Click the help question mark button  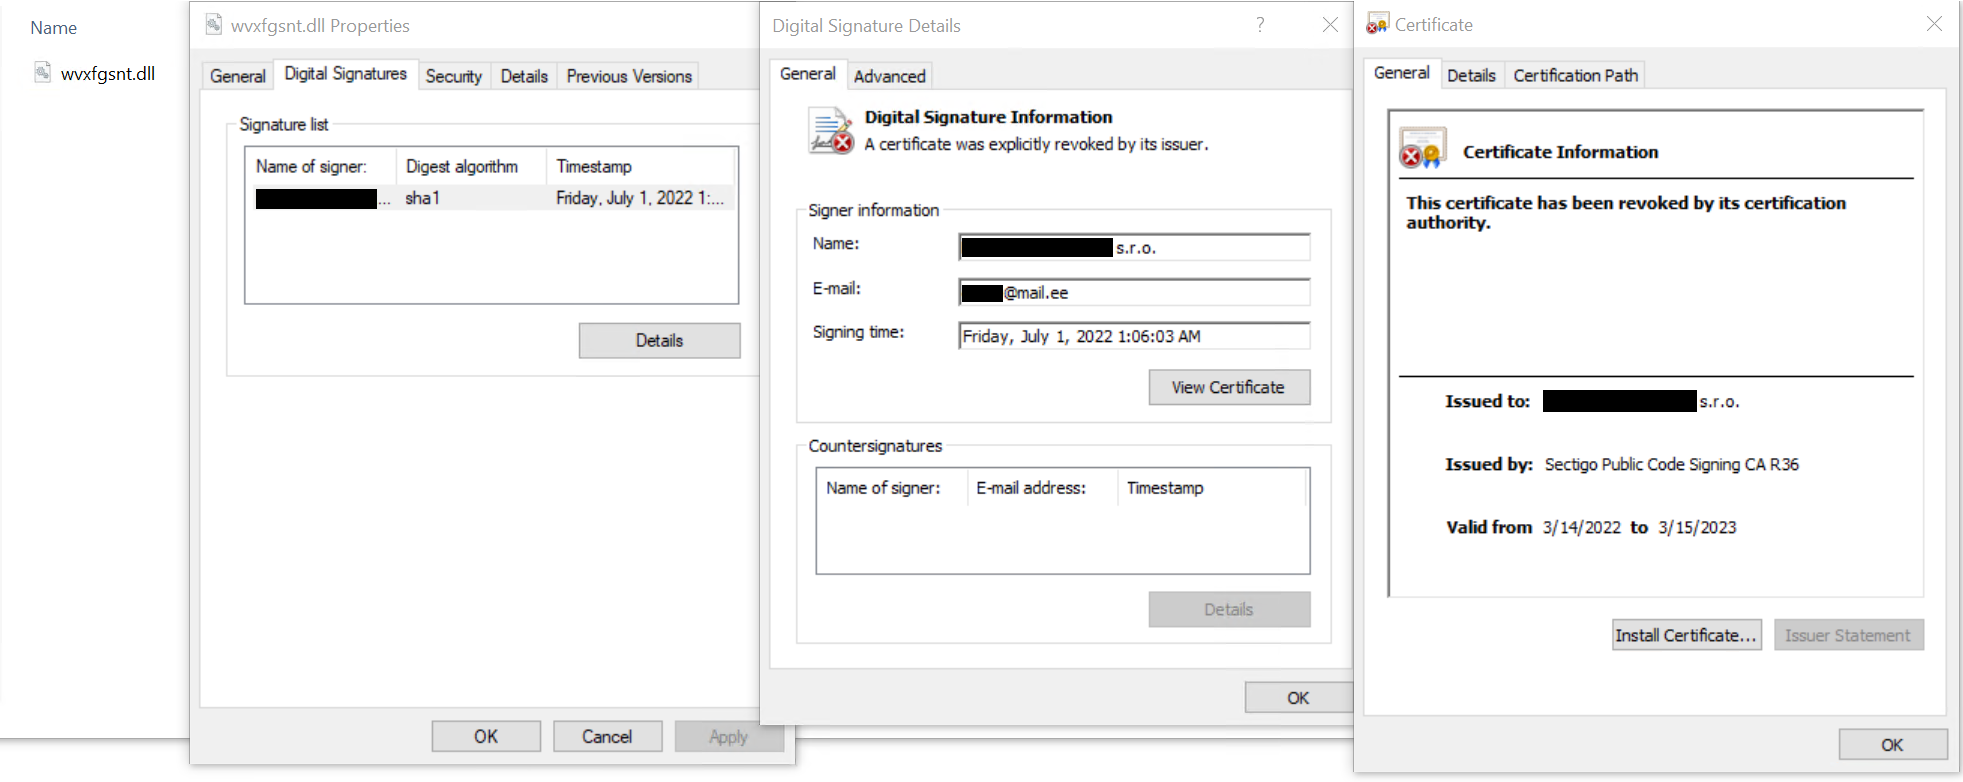coord(1260,25)
